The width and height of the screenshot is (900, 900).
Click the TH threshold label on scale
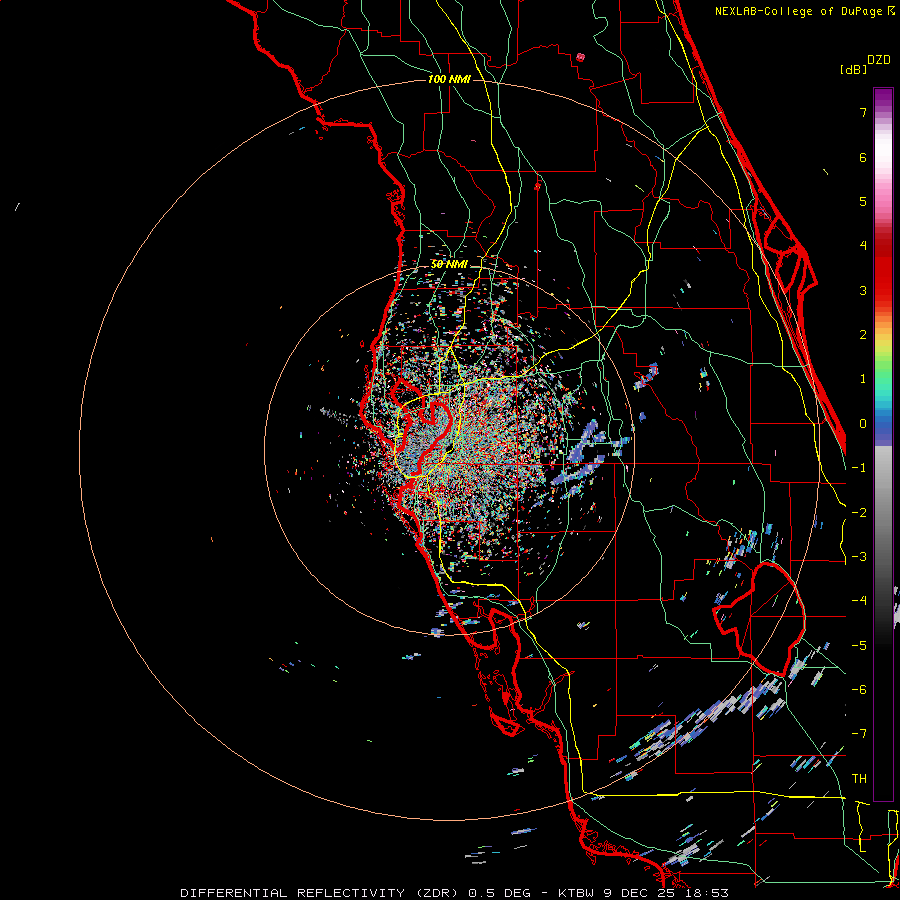tap(859, 779)
